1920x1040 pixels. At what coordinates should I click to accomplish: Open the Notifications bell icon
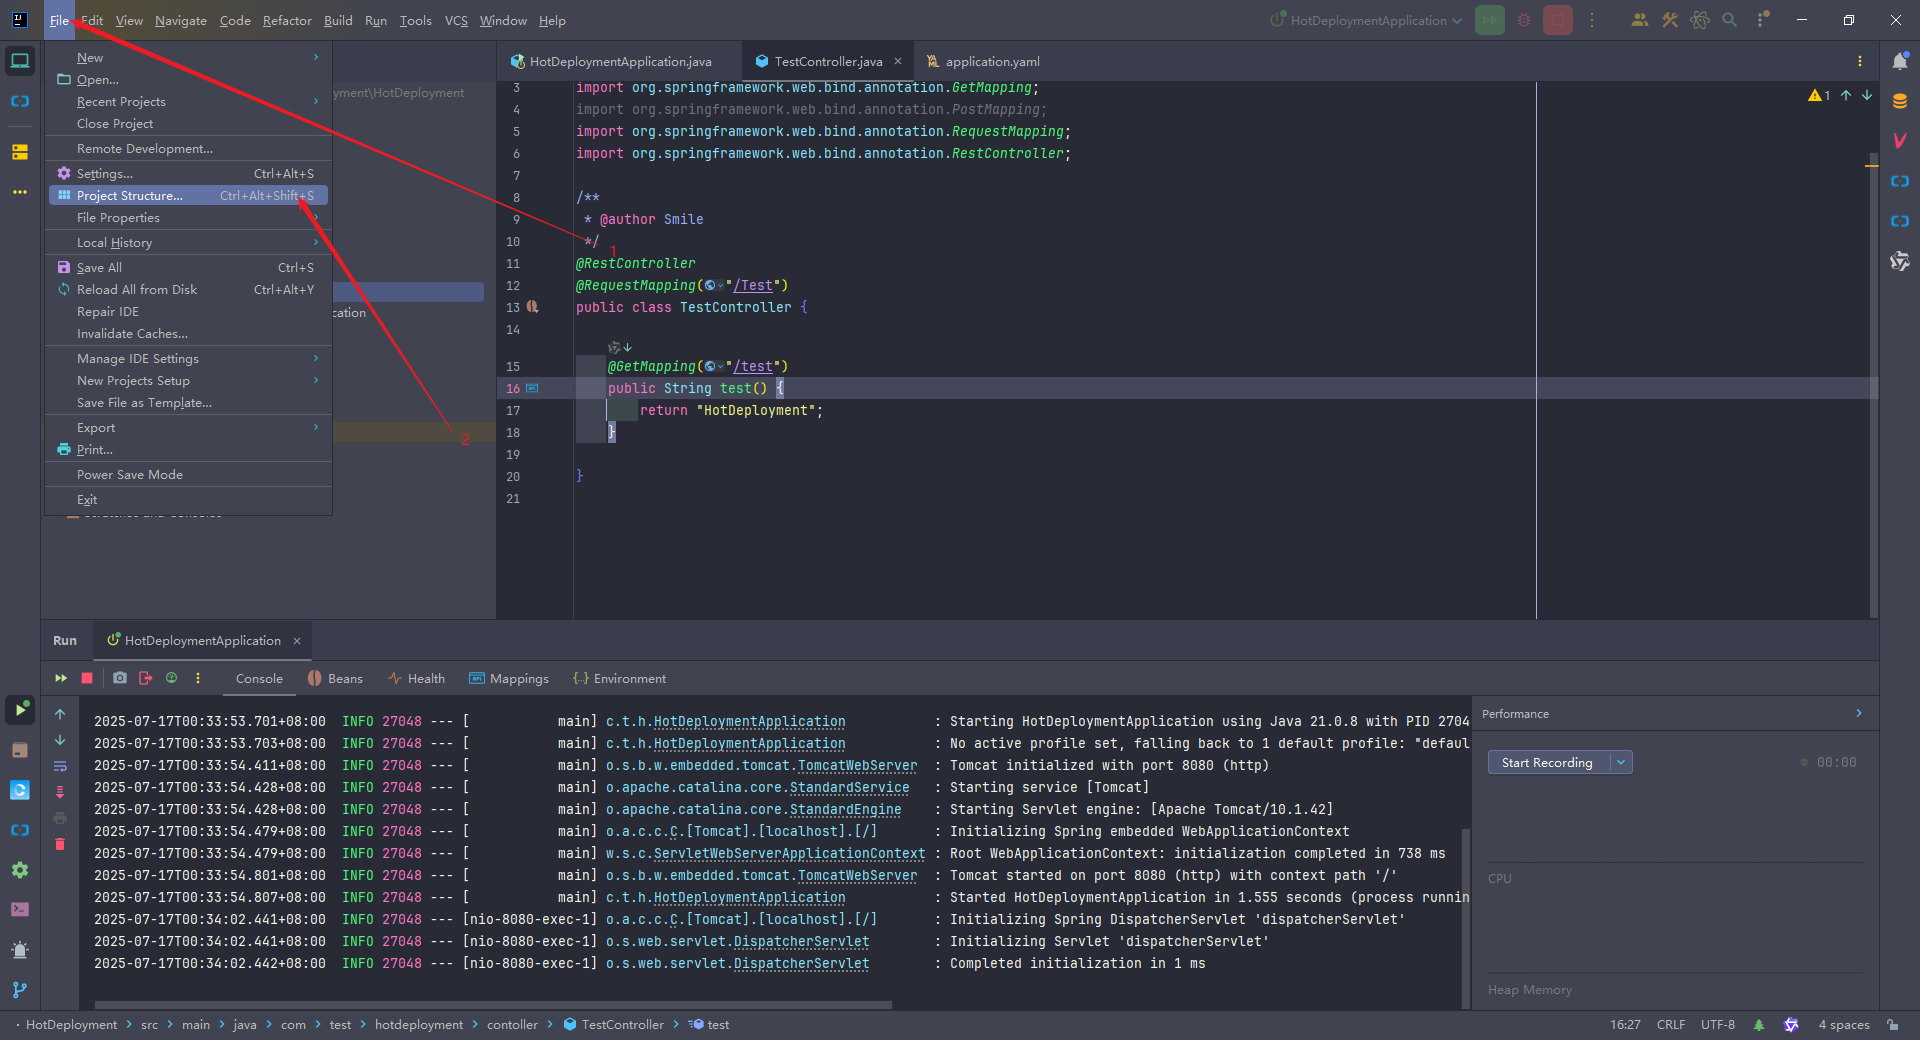(1900, 61)
